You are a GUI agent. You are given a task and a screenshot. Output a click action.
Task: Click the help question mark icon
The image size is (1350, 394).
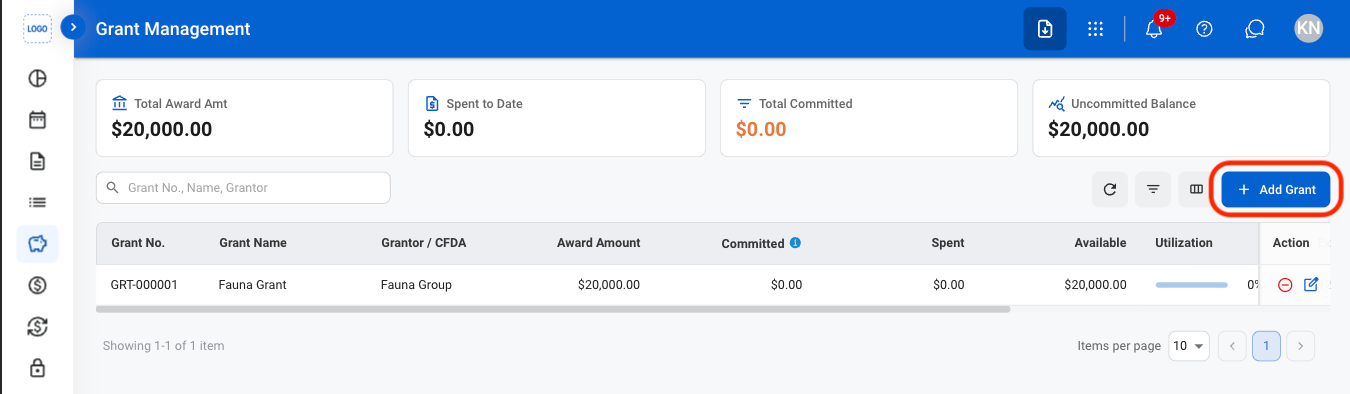point(1204,29)
